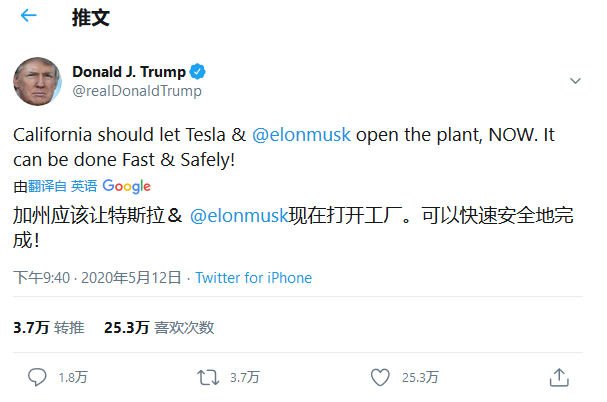Click the retweet arrows icon
Viewport: 607px width, 402px height.
point(209,377)
